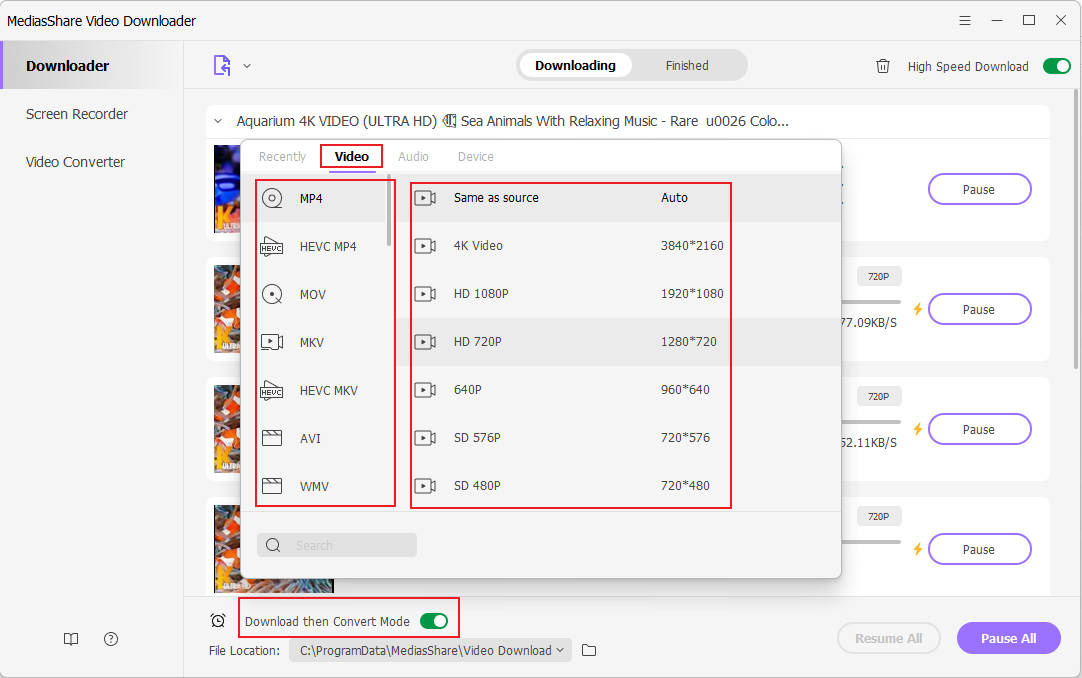Choose the 3840*2160 resolution value
Viewport: 1082px width, 678px height.
point(692,246)
